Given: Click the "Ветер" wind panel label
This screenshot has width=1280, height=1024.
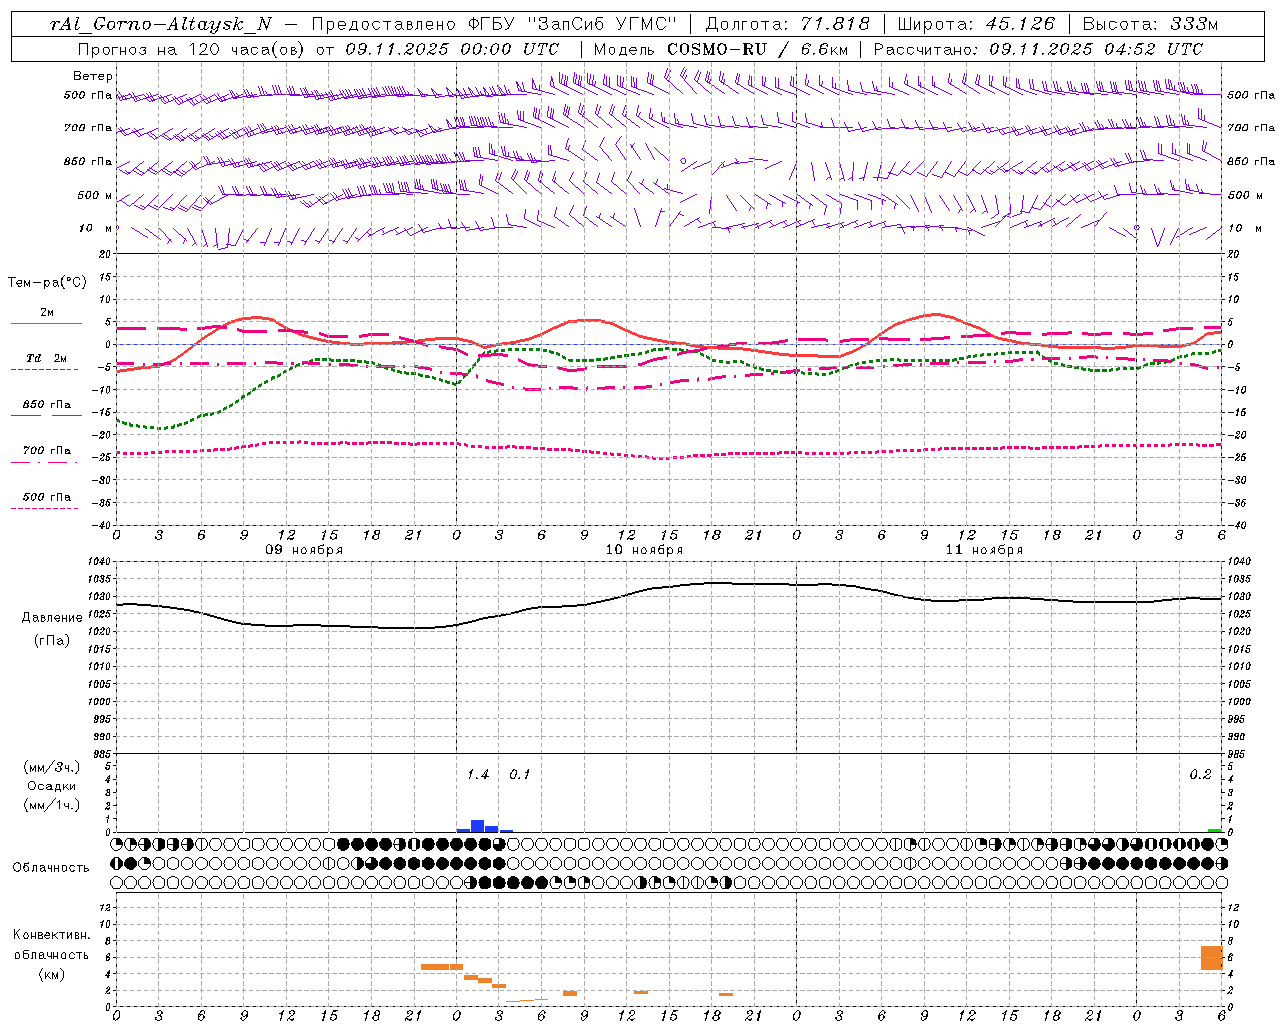Looking at the screenshot, I should (x=93, y=76).
